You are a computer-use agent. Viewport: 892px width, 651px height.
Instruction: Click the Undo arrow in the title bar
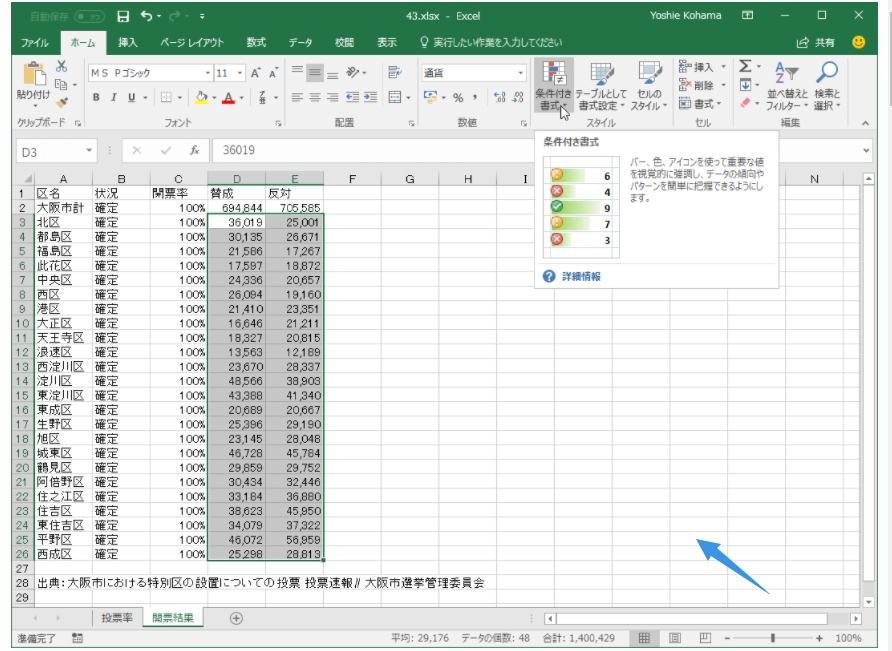coord(147,17)
